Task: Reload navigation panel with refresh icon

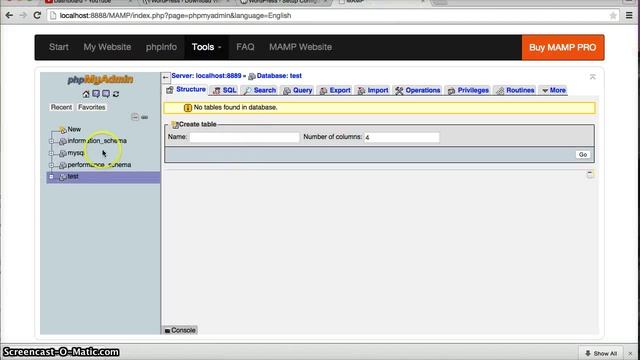Action: (116, 94)
